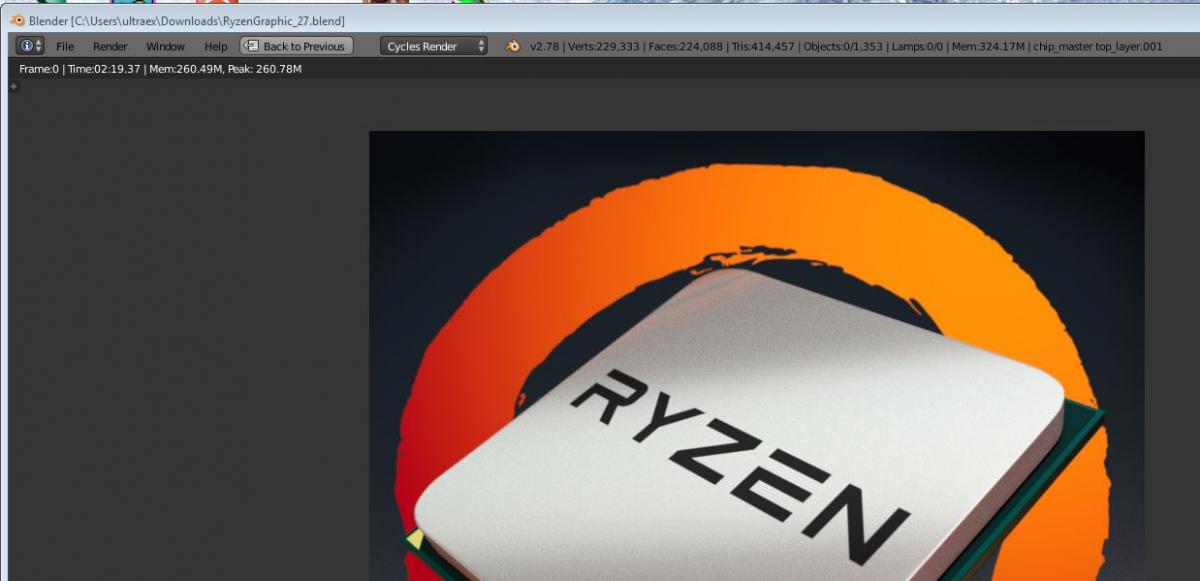Click the Blender icon in the title bar

tap(18, 21)
